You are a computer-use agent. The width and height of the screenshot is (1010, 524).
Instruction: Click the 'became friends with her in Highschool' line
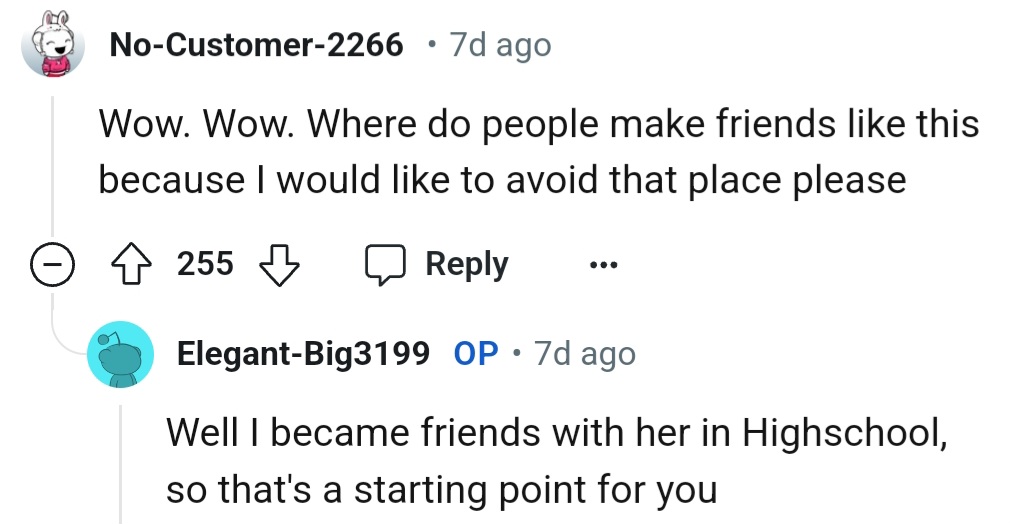tap(556, 434)
